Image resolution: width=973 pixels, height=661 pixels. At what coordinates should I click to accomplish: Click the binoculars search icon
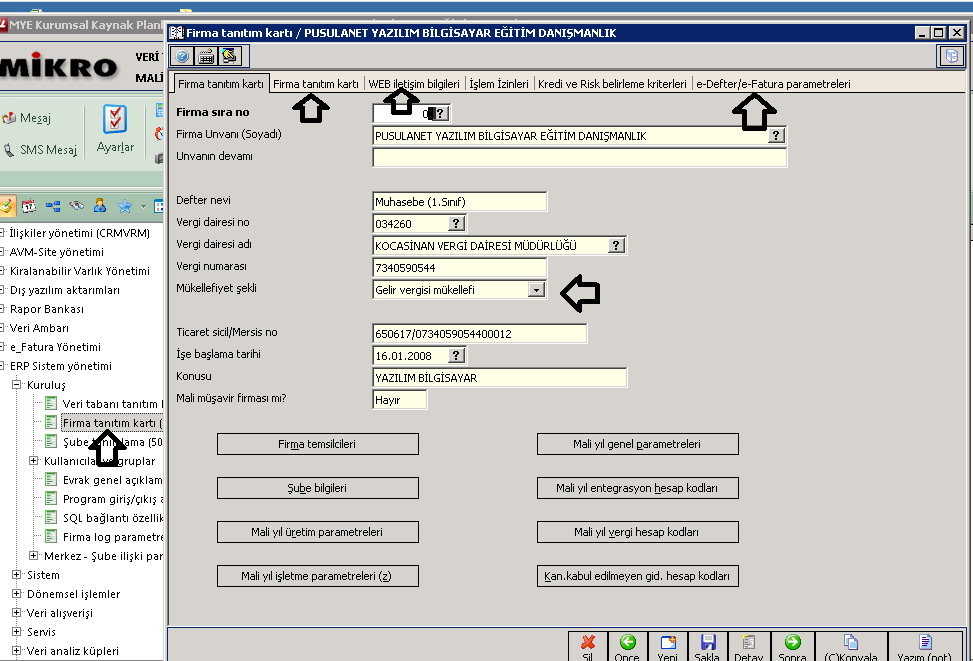(x=76, y=205)
